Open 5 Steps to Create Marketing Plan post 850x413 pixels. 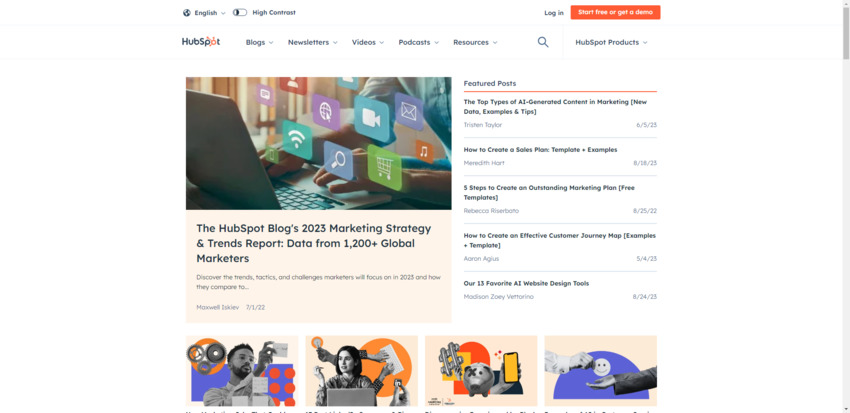(549, 192)
